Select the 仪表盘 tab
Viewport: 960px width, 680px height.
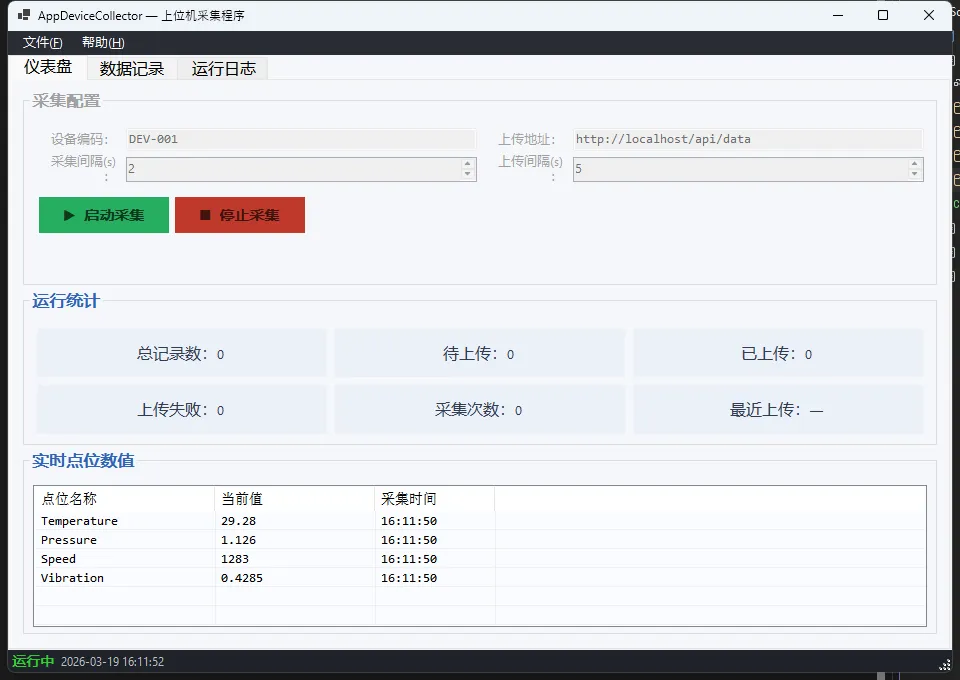[x=48, y=67]
